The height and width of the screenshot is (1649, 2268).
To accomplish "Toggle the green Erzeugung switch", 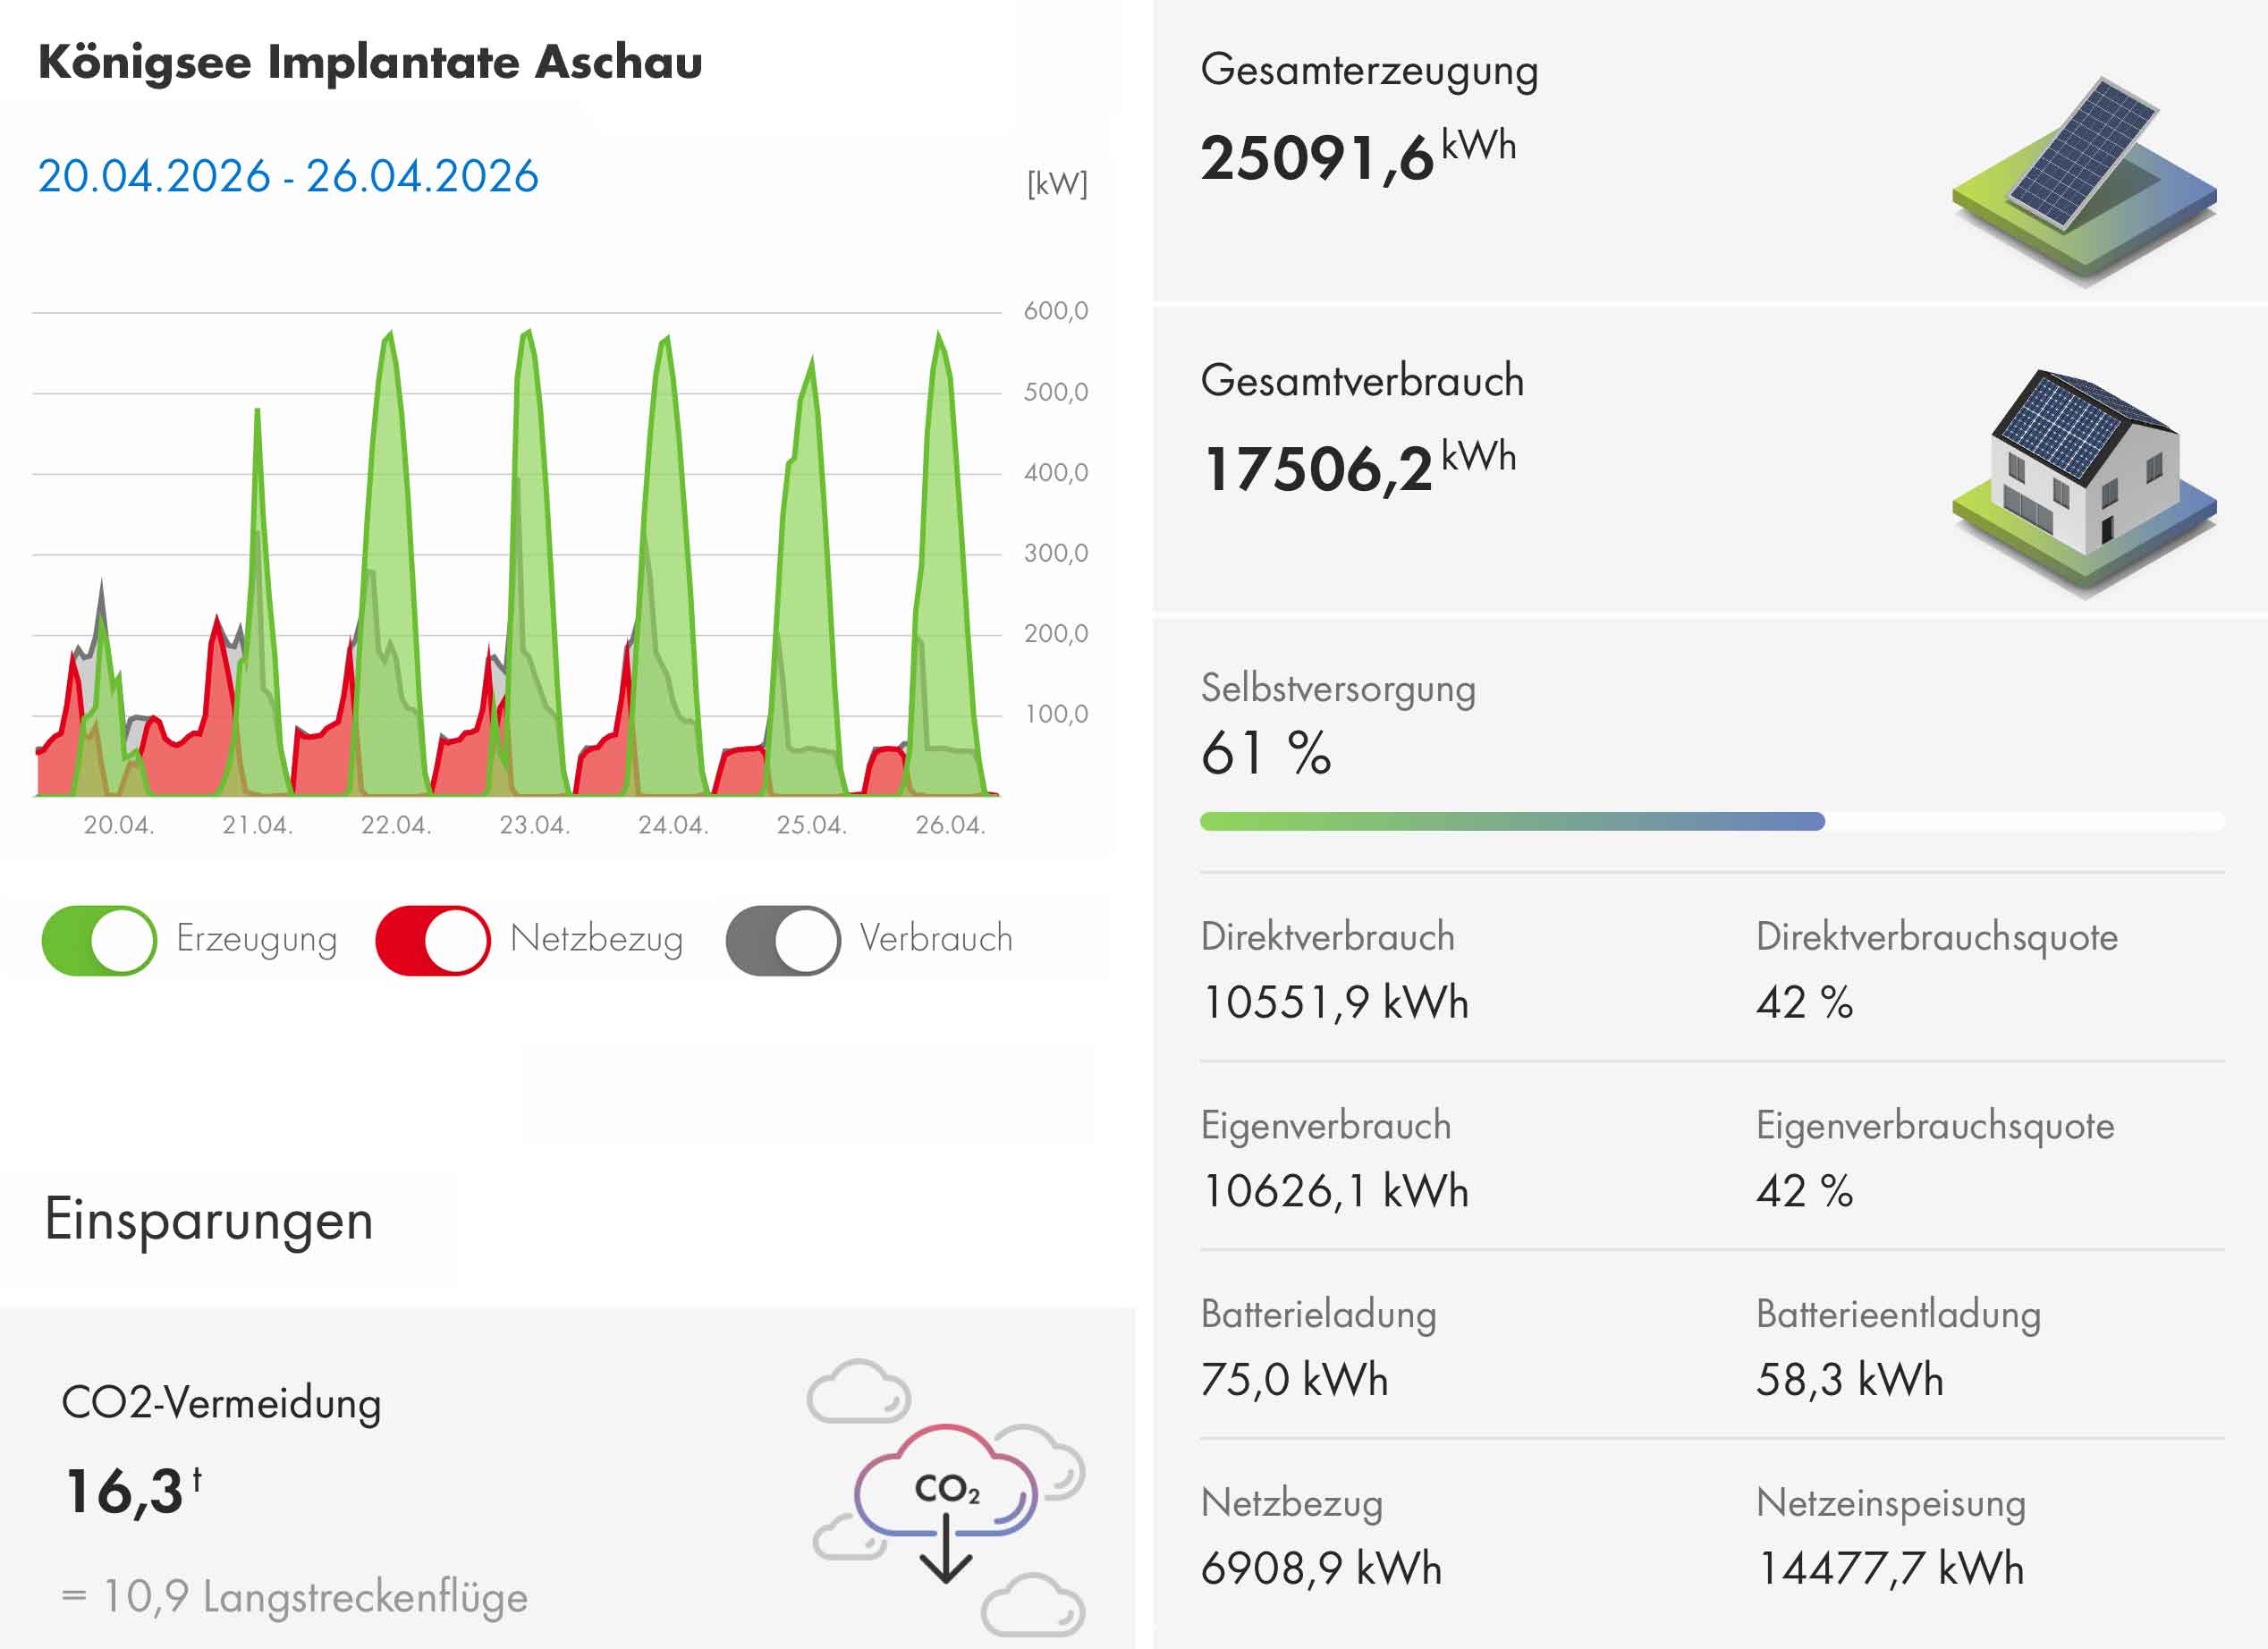I will click(99, 940).
